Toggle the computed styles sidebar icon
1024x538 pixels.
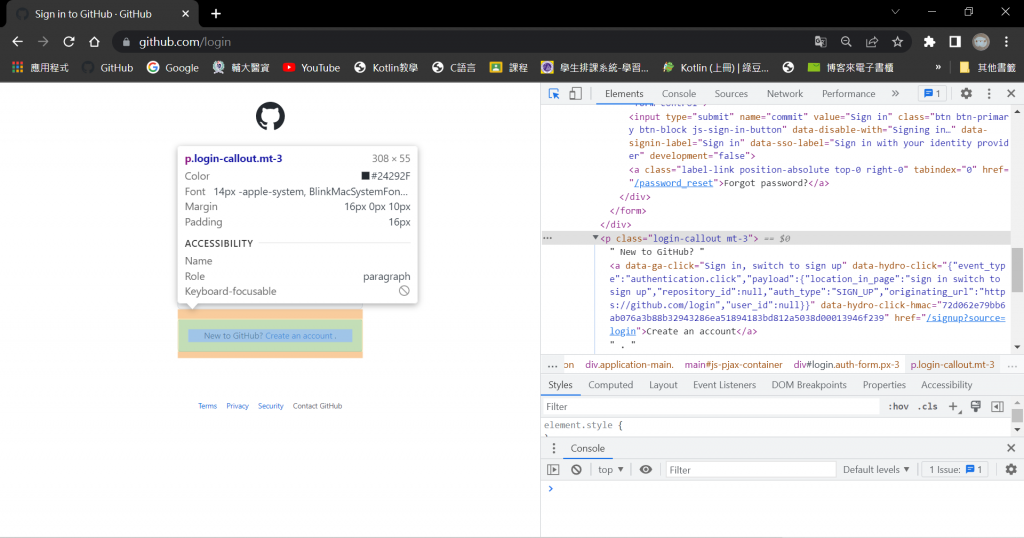(997, 406)
